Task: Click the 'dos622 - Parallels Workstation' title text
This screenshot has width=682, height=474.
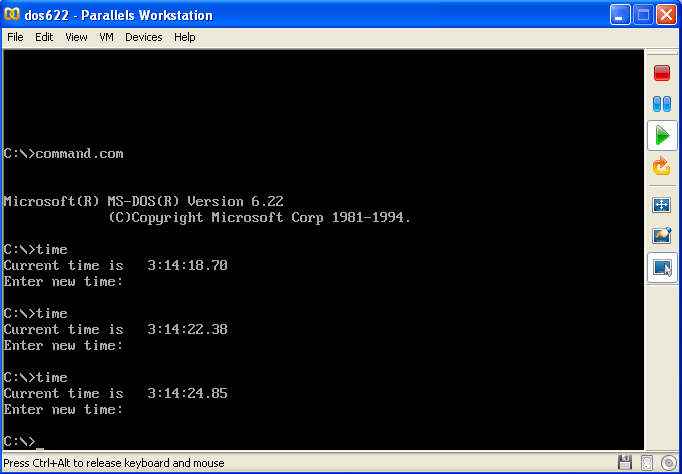Action: [x=119, y=16]
